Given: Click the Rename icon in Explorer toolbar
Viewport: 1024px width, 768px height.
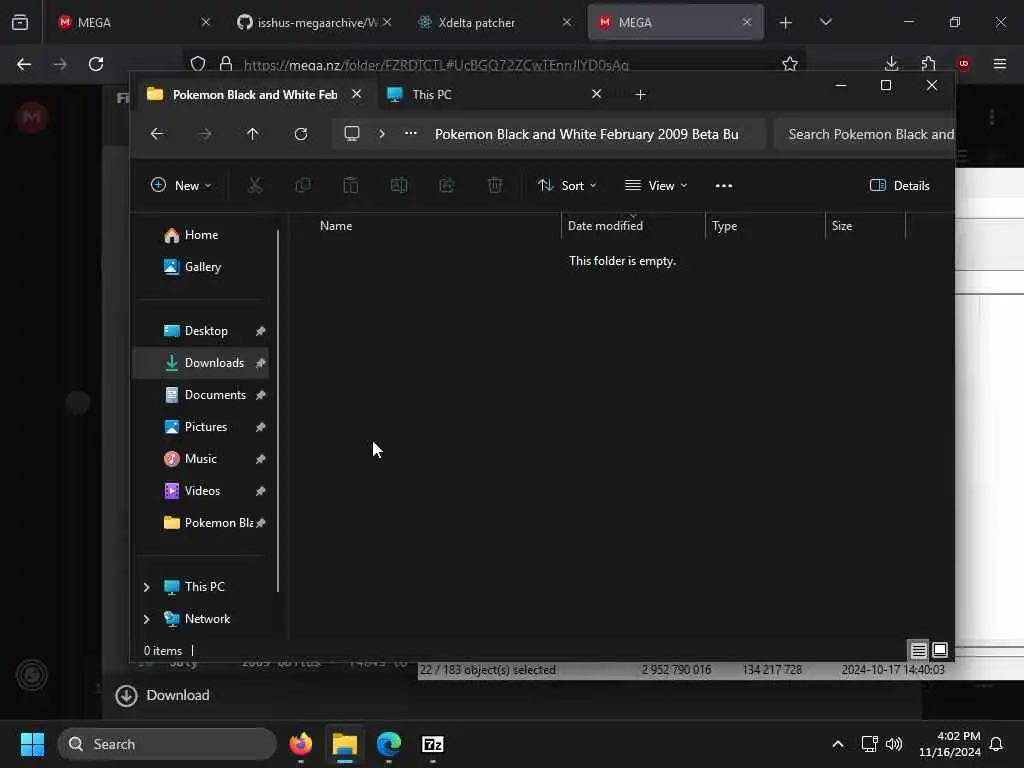Looking at the screenshot, I should point(399,185).
